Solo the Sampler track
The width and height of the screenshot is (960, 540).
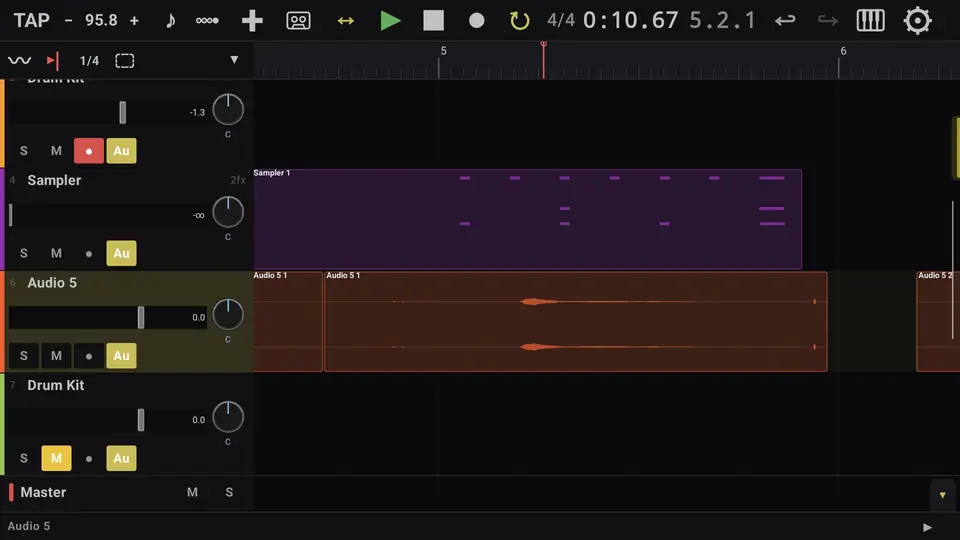(24, 253)
